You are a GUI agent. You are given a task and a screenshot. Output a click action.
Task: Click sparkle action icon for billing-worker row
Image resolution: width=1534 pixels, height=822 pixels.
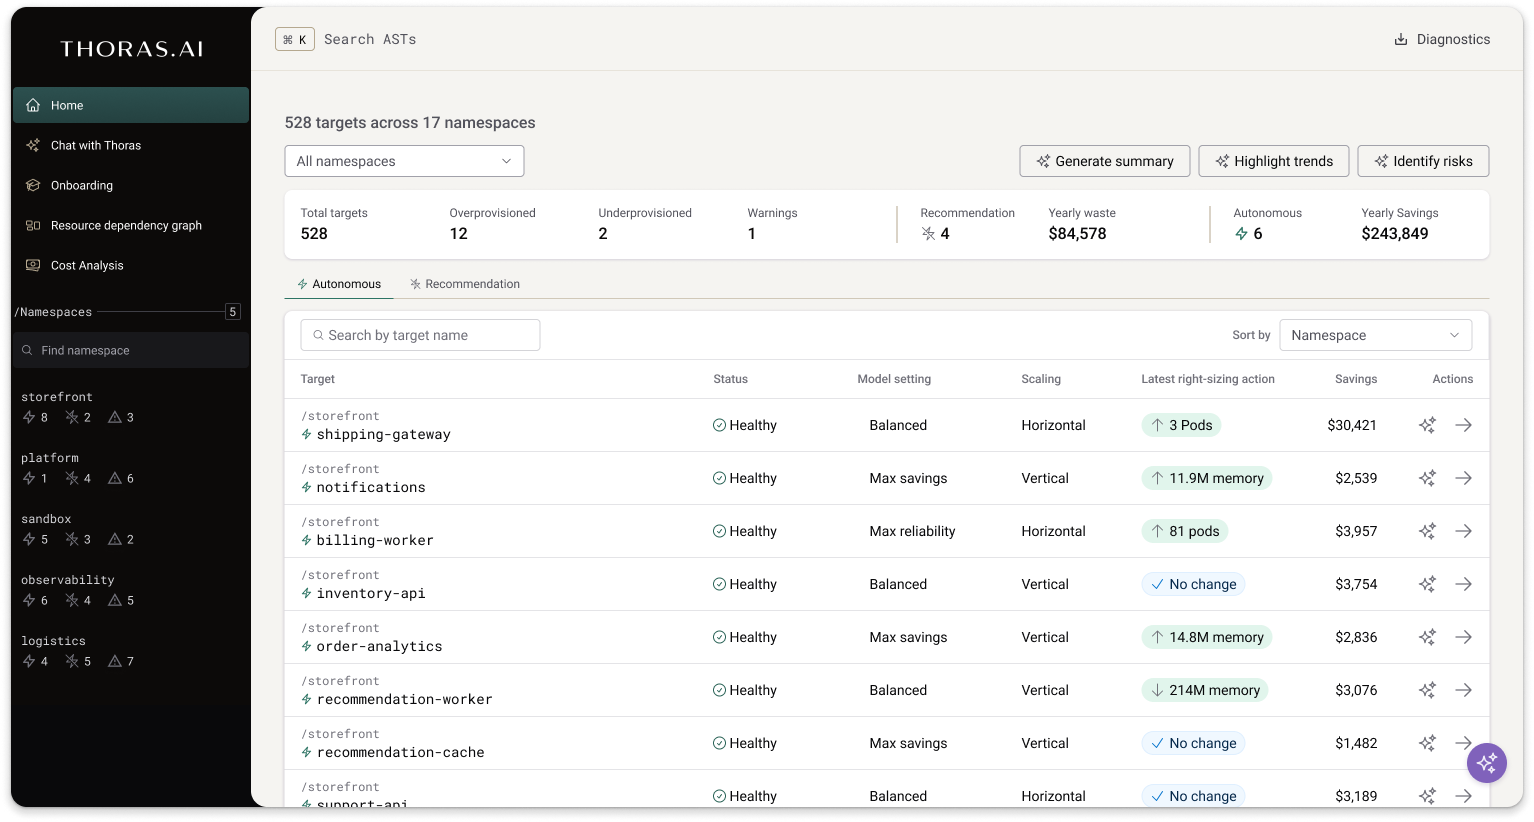click(1427, 531)
